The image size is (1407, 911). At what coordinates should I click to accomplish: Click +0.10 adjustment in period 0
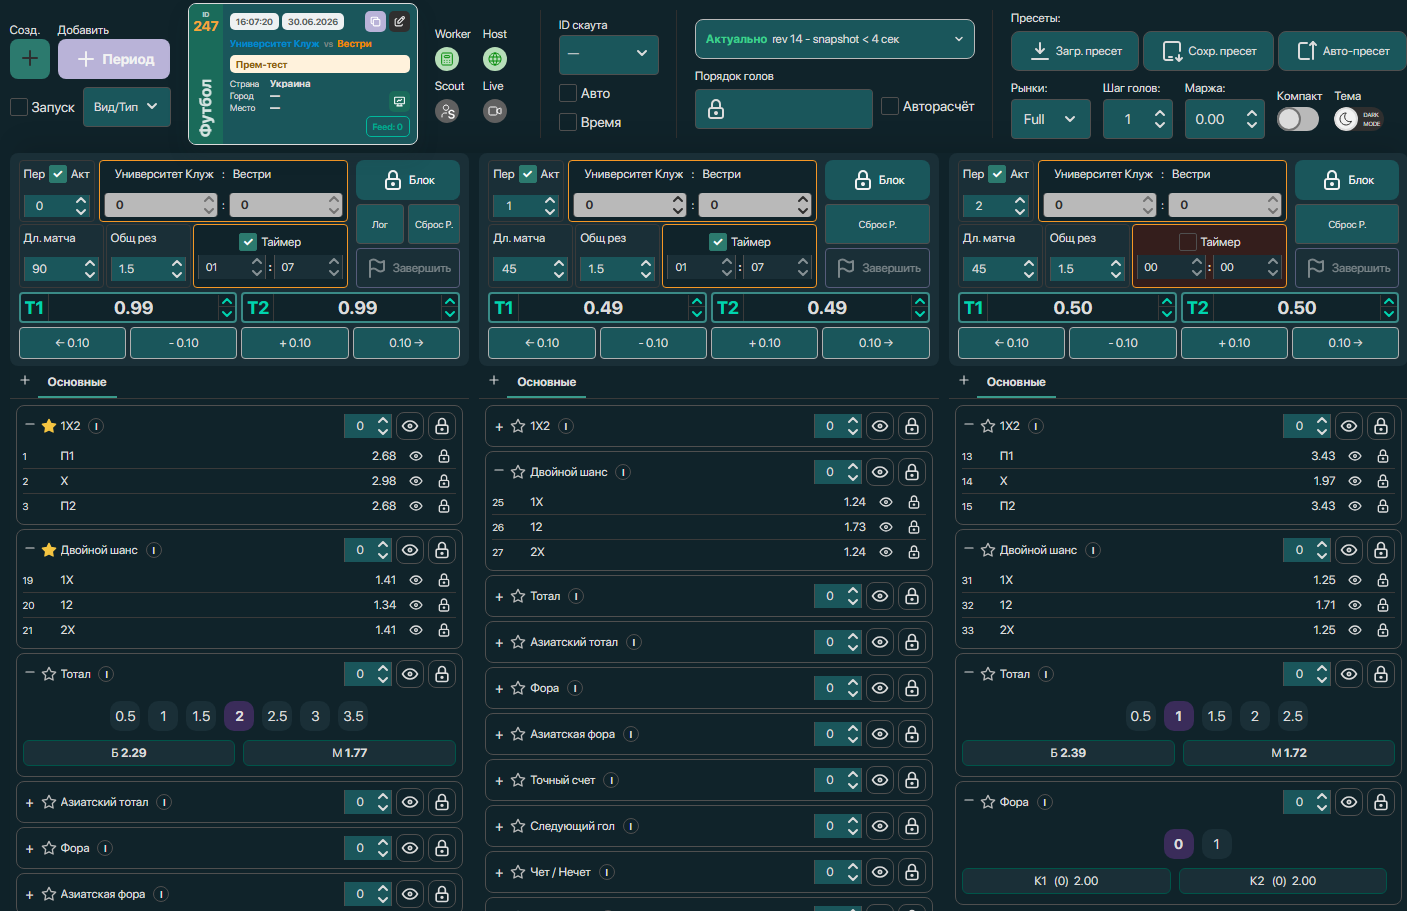coord(295,343)
